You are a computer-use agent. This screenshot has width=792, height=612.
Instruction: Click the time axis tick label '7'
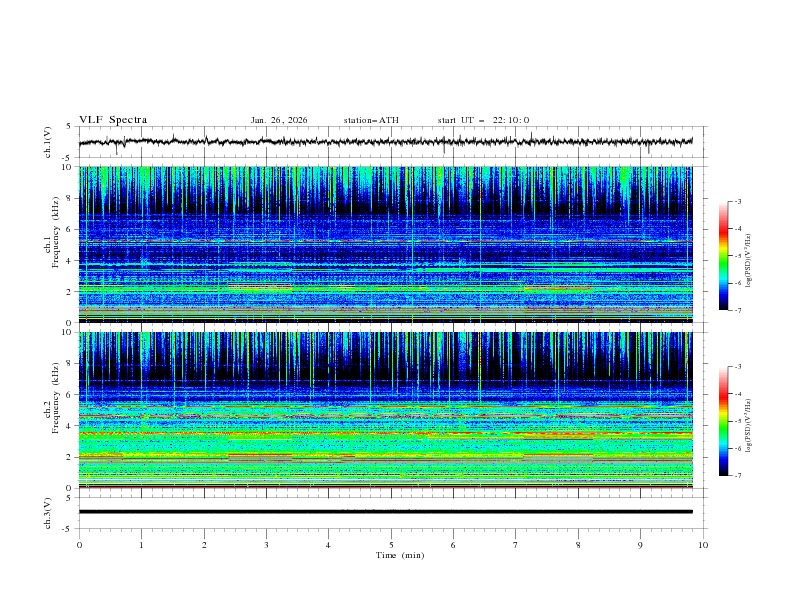tap(516, 545)
